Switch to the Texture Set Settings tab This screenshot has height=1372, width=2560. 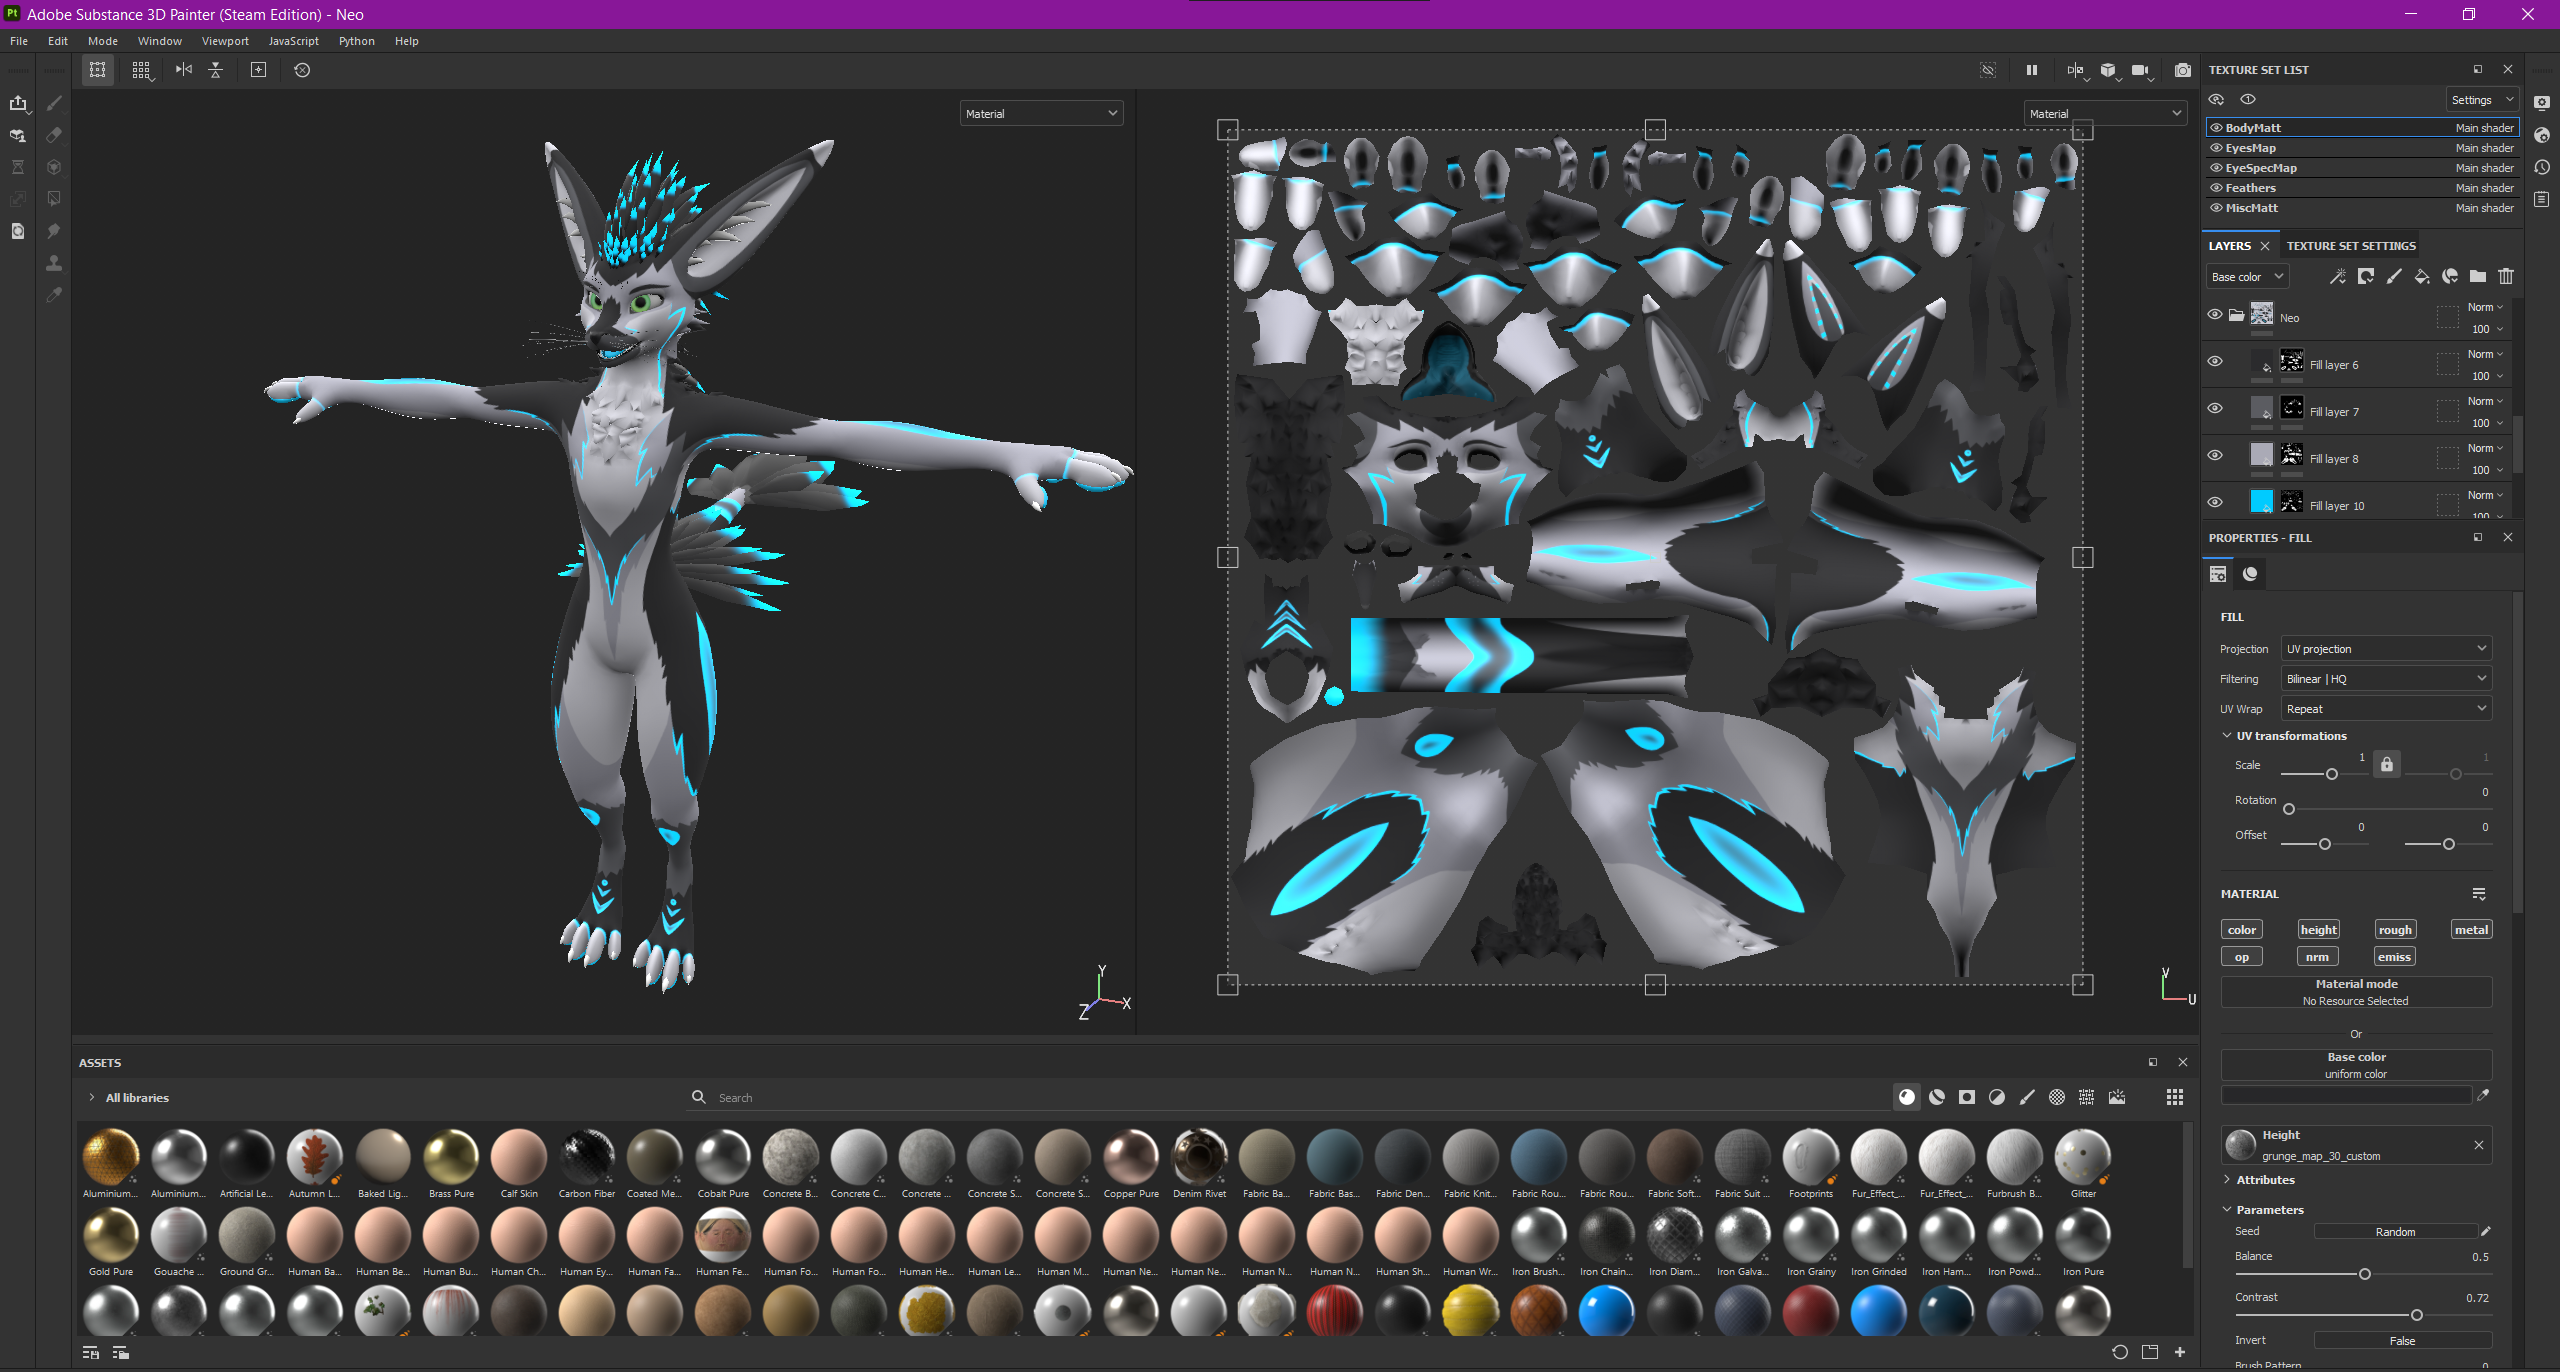(2351, 246)
